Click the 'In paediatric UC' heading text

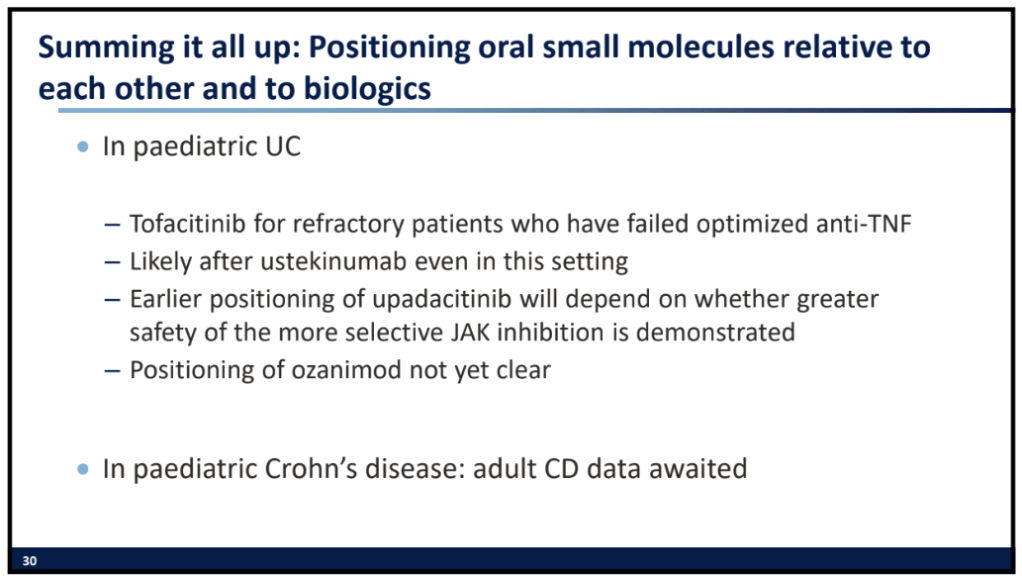[x=201, y=147]
